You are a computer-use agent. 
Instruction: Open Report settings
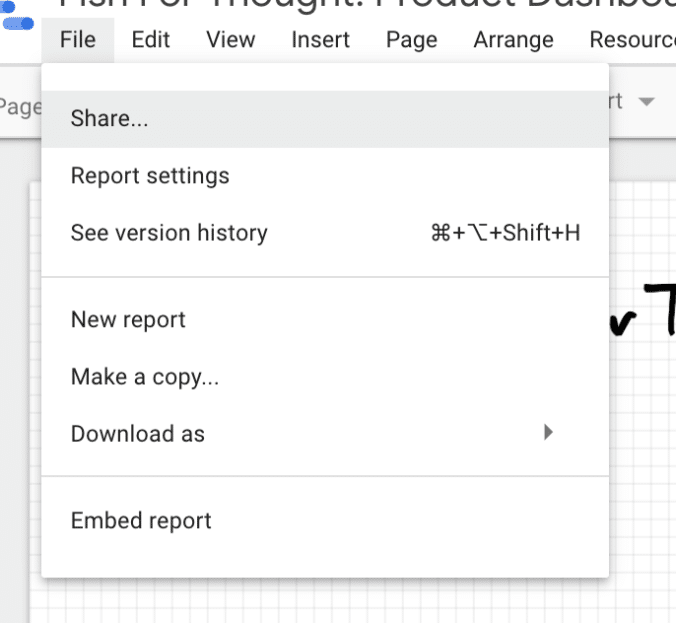(325, 176)
